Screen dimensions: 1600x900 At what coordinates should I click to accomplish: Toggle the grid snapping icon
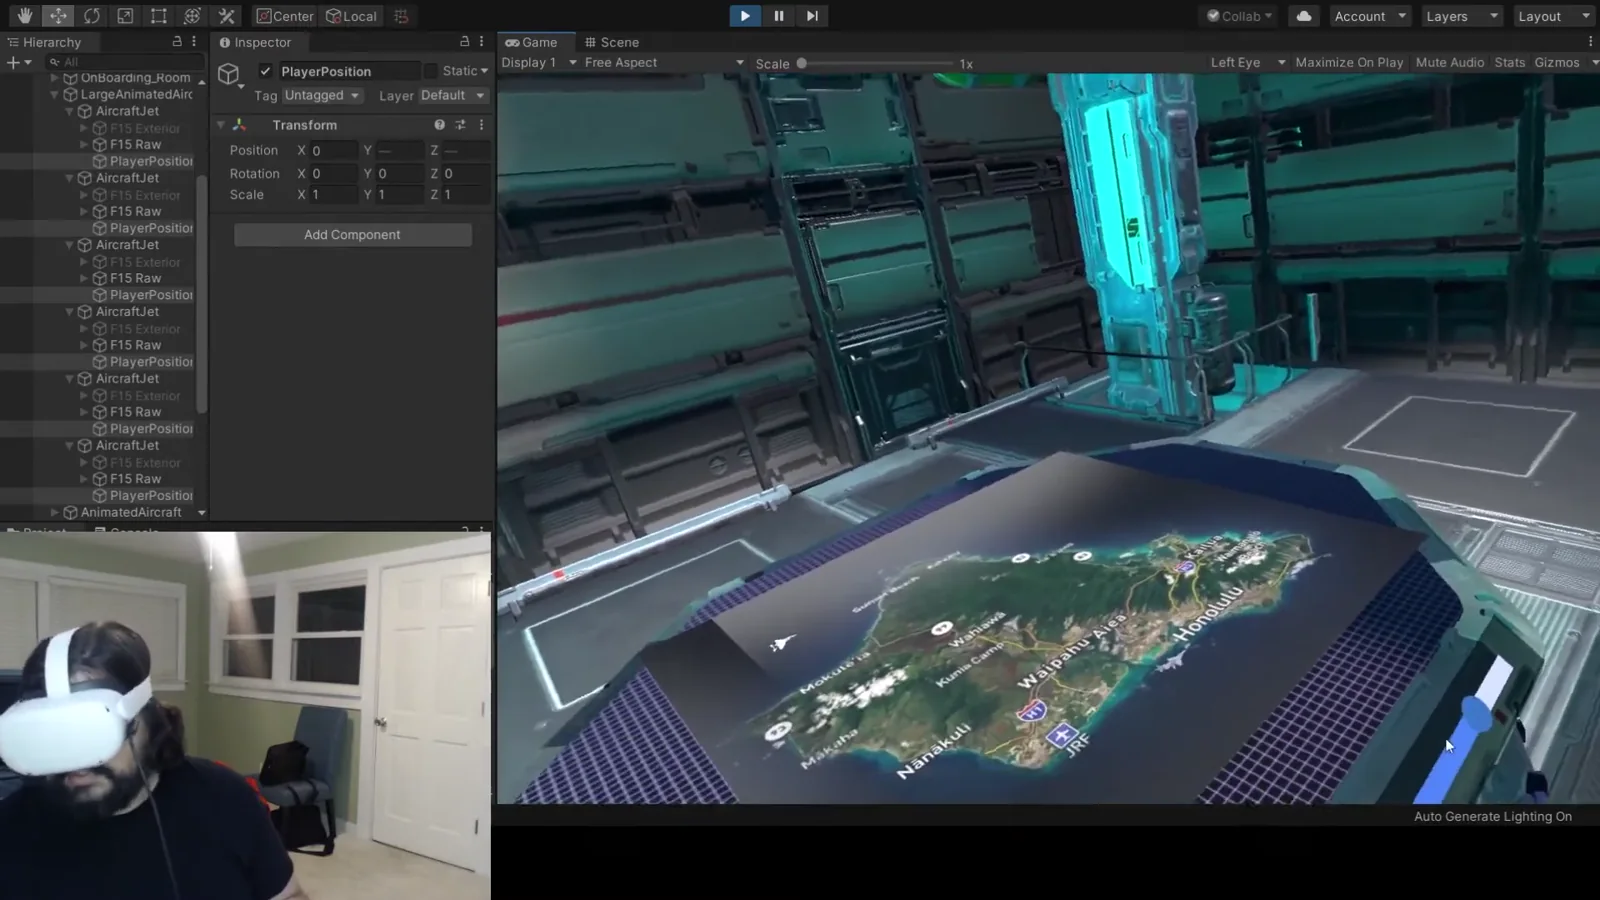click(402, 16)
